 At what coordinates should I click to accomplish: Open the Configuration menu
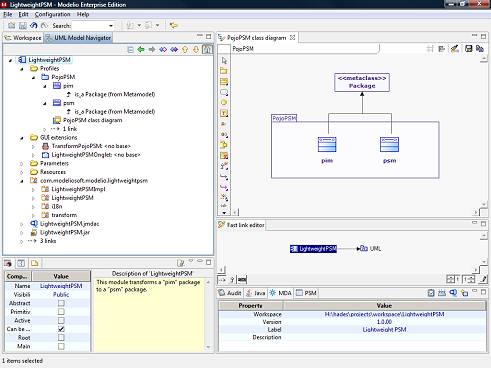click(52, 14)
